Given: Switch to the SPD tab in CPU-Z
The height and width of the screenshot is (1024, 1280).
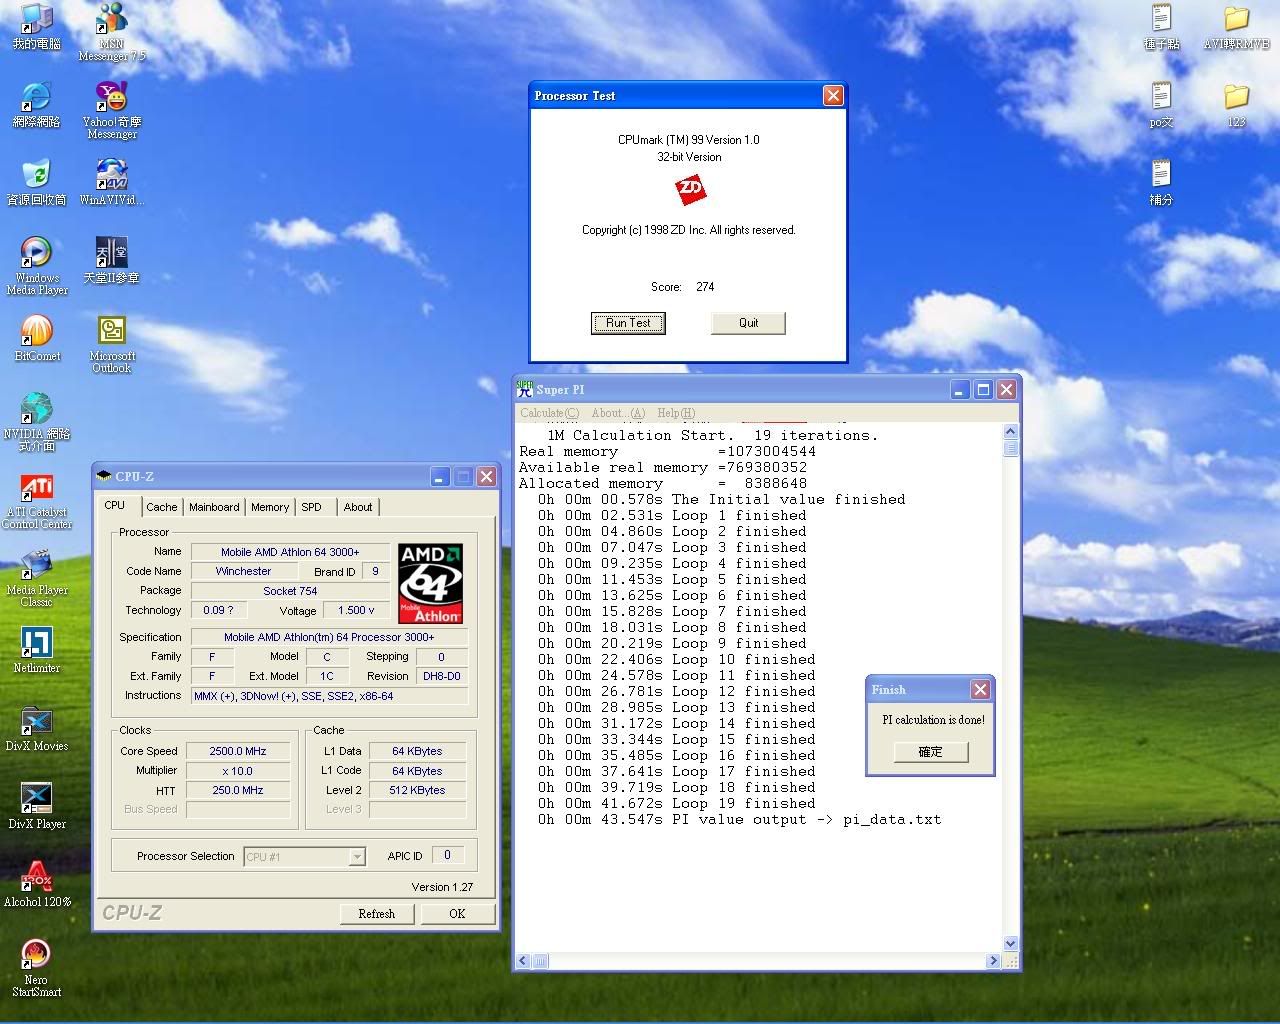Looking at the screenshot, I should coord(312,507).
